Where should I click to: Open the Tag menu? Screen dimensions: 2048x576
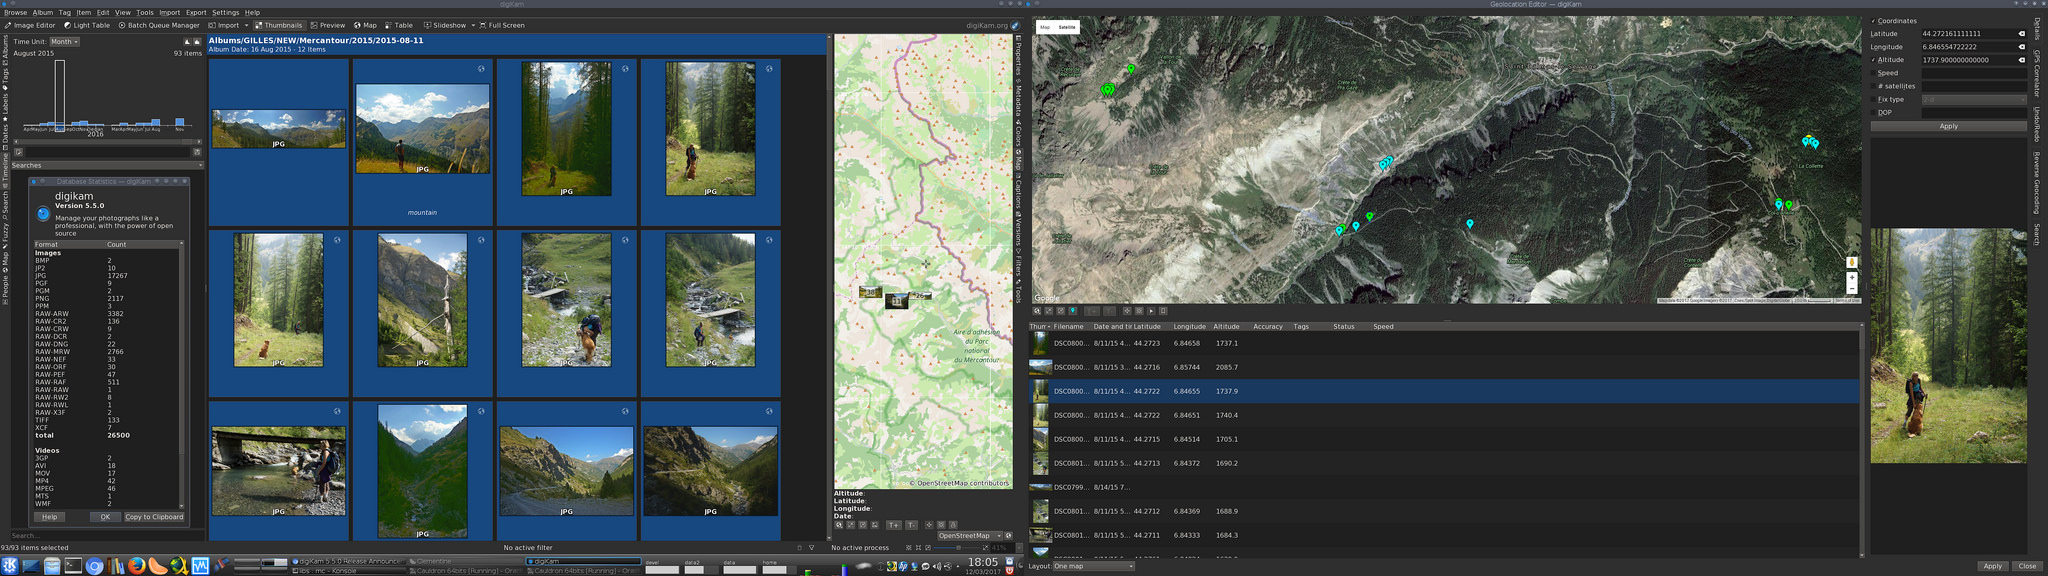point(64,13)
